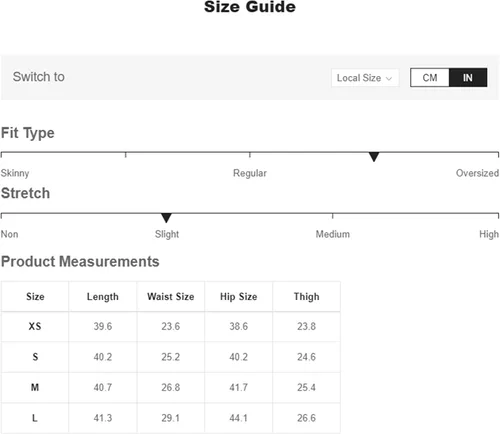Click the Hip Size column header

(x=239, y=297)
